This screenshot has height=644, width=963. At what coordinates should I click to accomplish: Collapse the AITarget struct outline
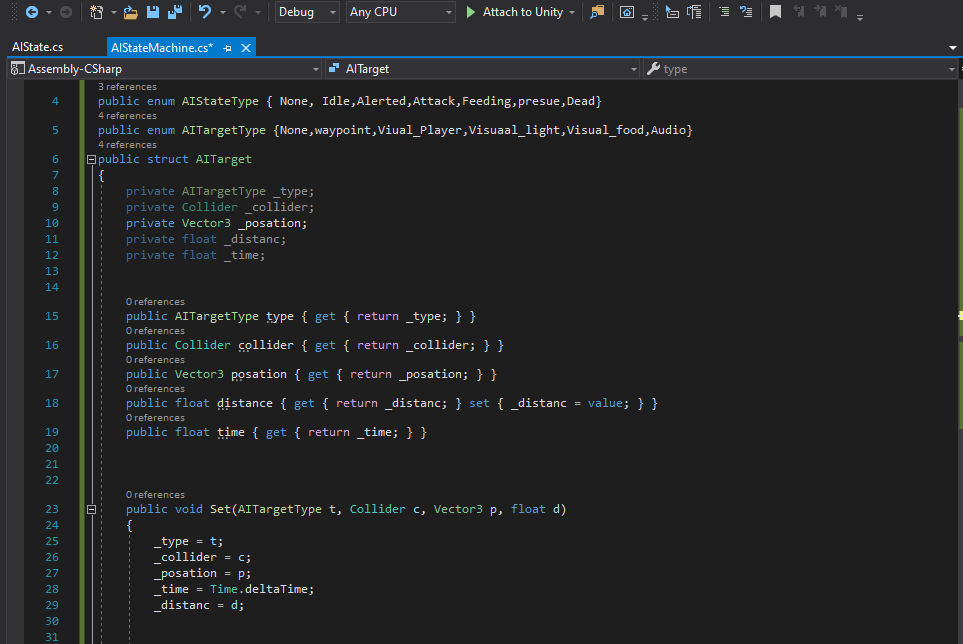tap(91, 160)
